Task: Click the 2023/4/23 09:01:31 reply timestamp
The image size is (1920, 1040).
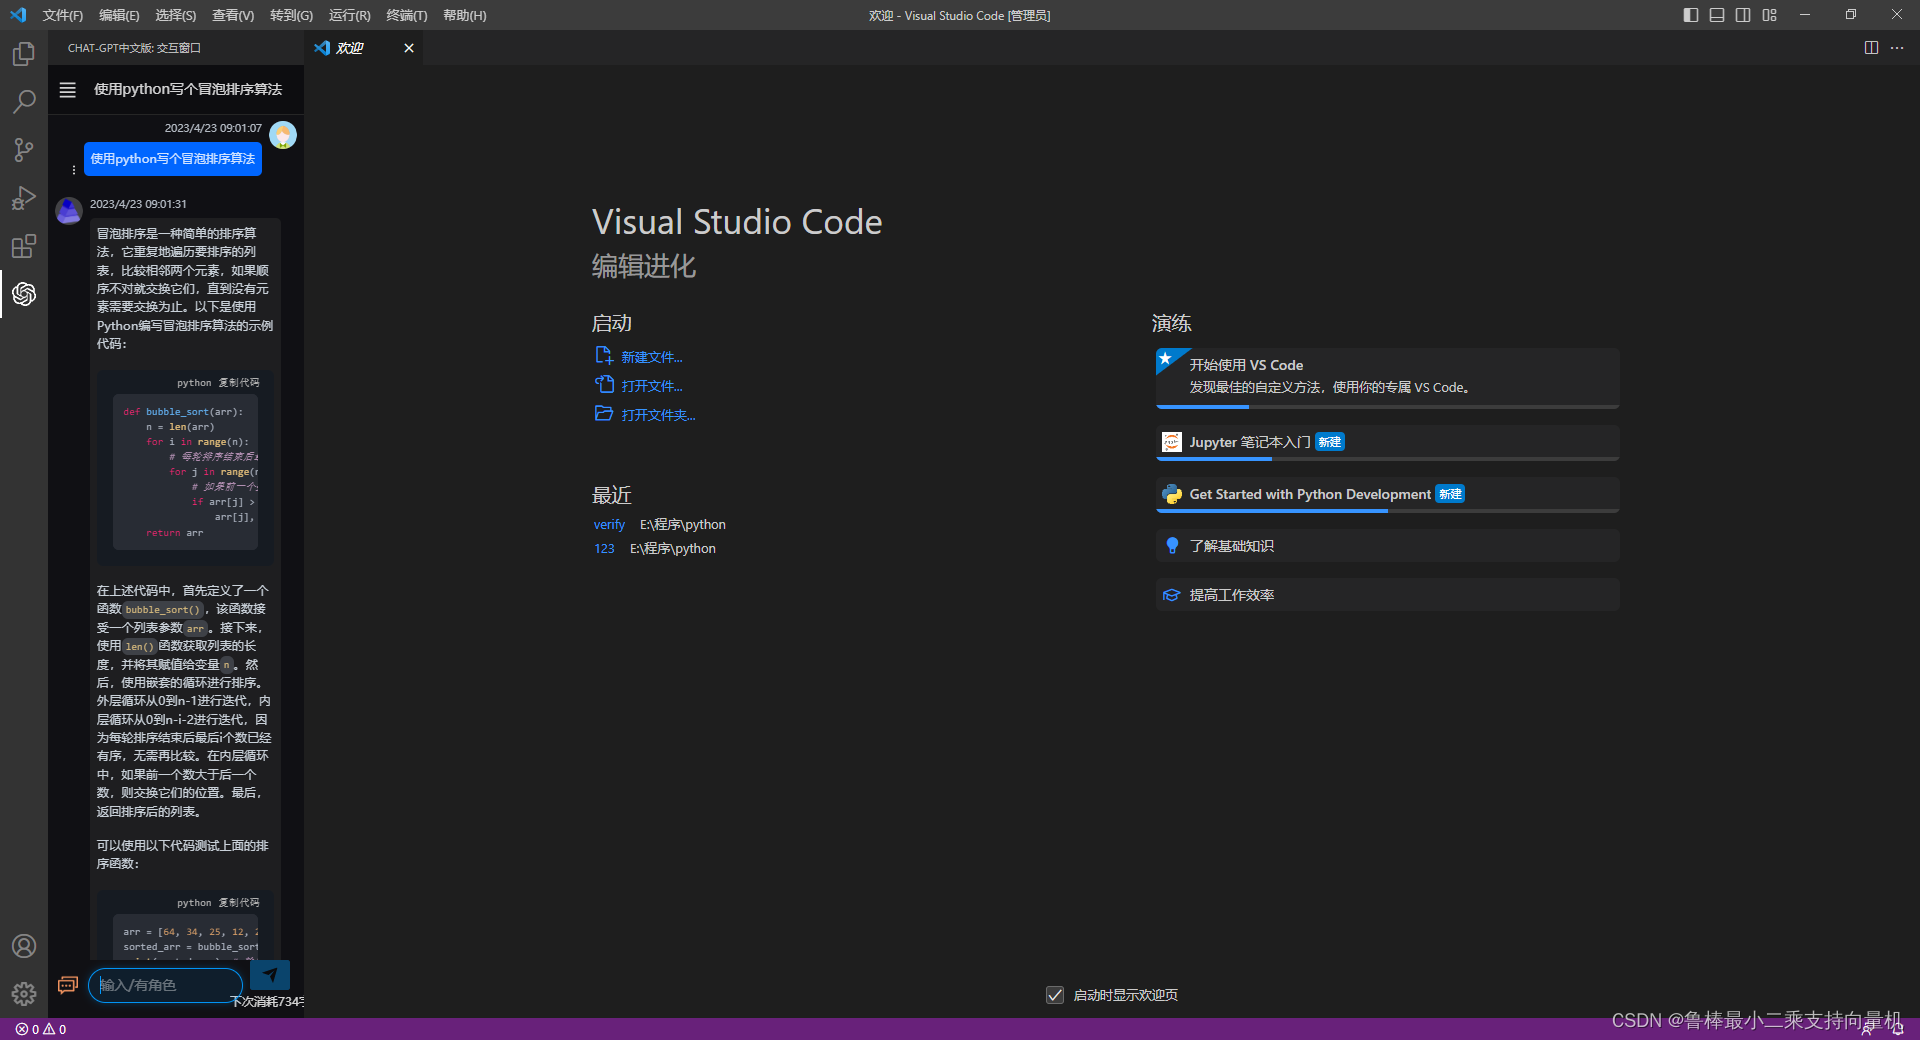Action: pos(138,204)
